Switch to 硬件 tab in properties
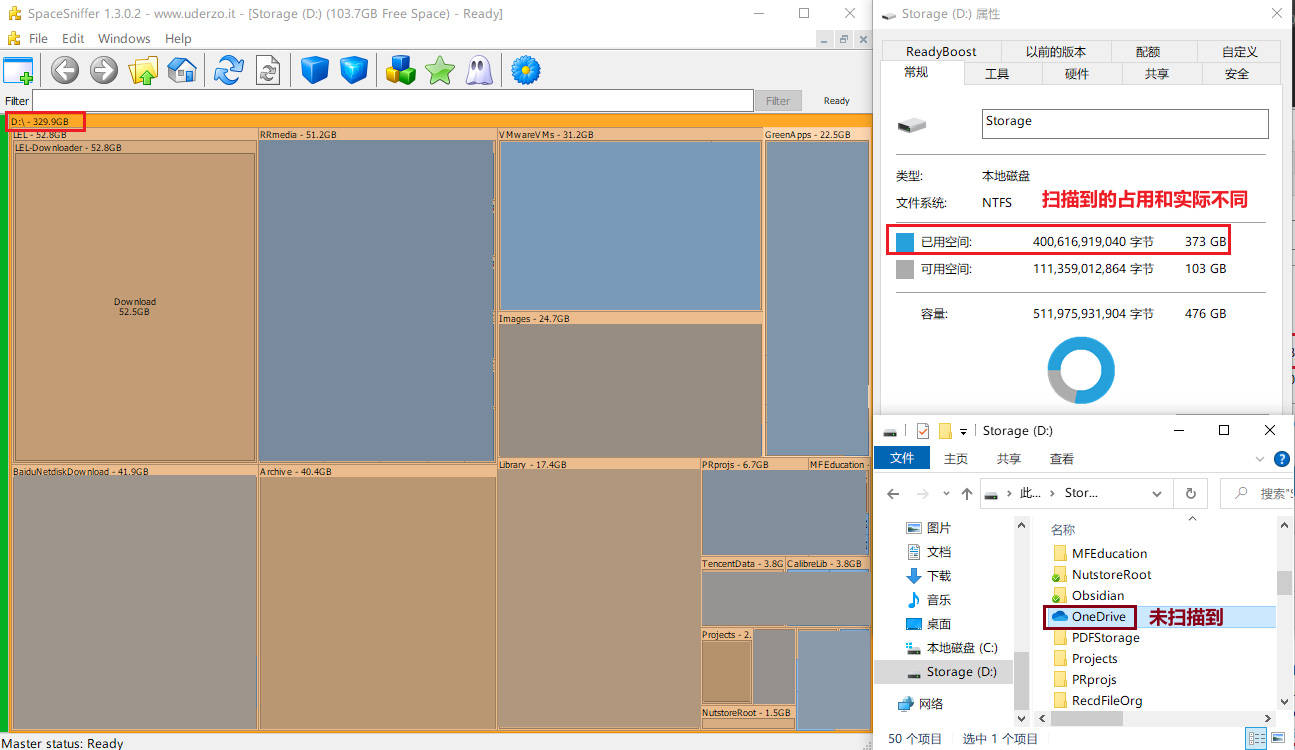 click(x=1077, y=74)
